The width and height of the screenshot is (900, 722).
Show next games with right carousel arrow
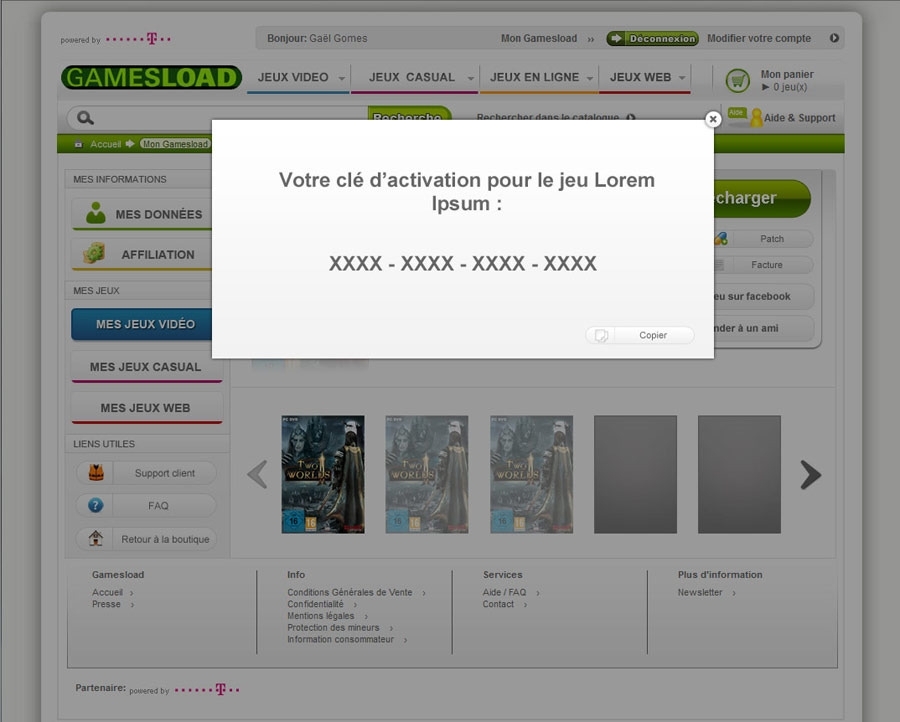810,475
